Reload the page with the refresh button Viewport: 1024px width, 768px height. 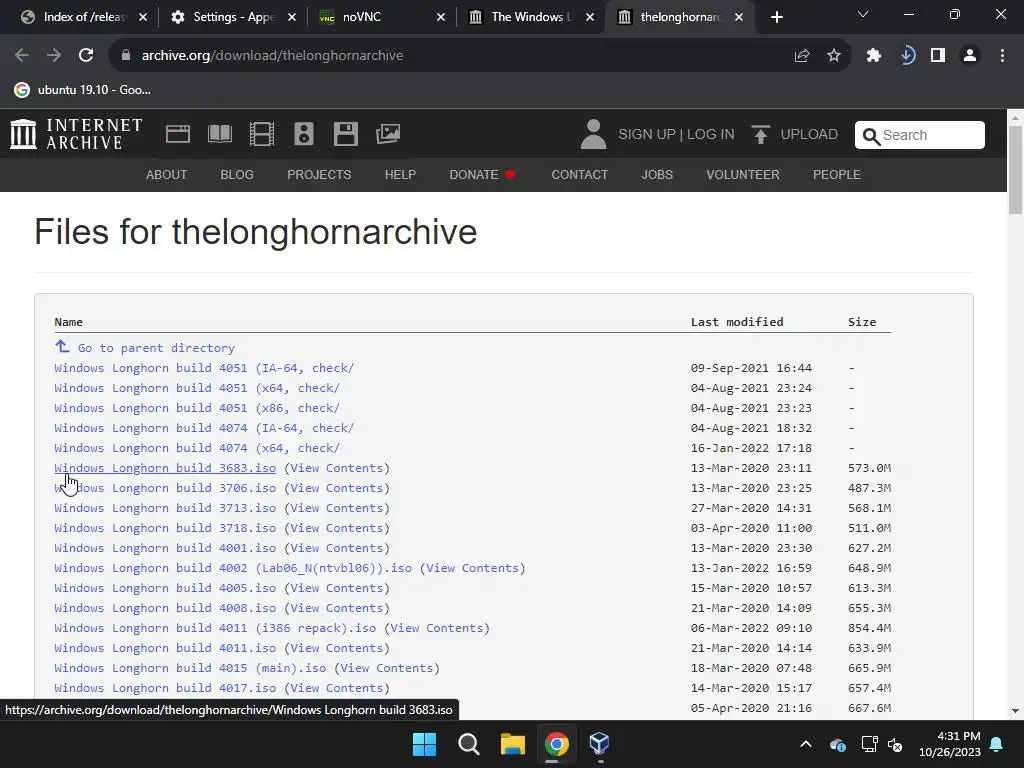click(86, 56)
